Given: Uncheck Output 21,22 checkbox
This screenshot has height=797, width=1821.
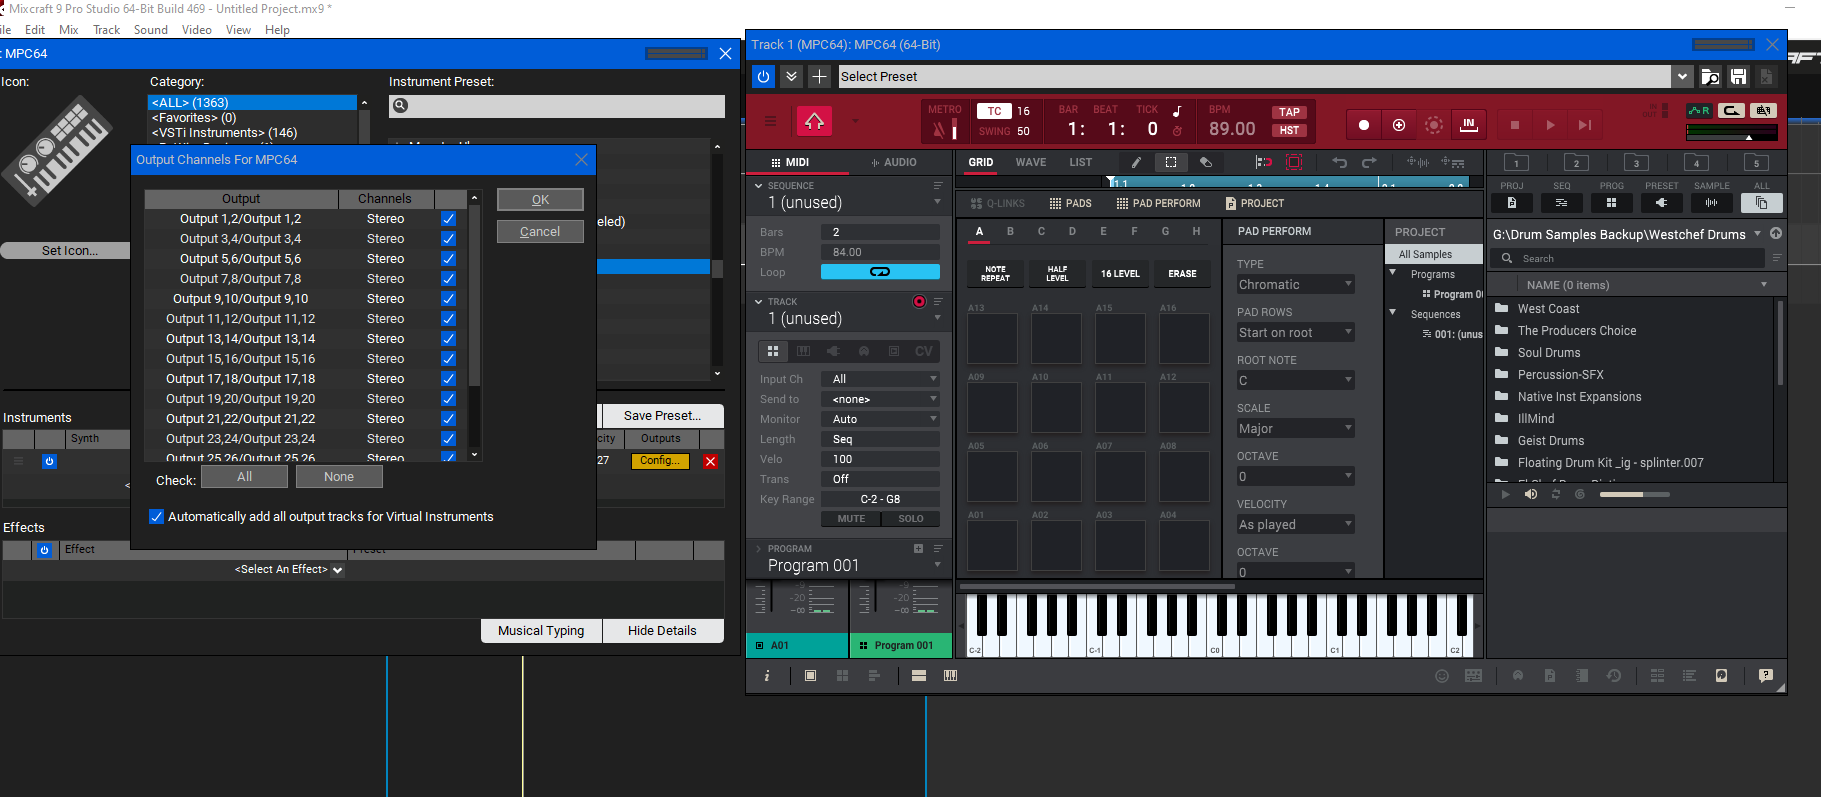Looking at the screenshot, I should coord(448,419).
